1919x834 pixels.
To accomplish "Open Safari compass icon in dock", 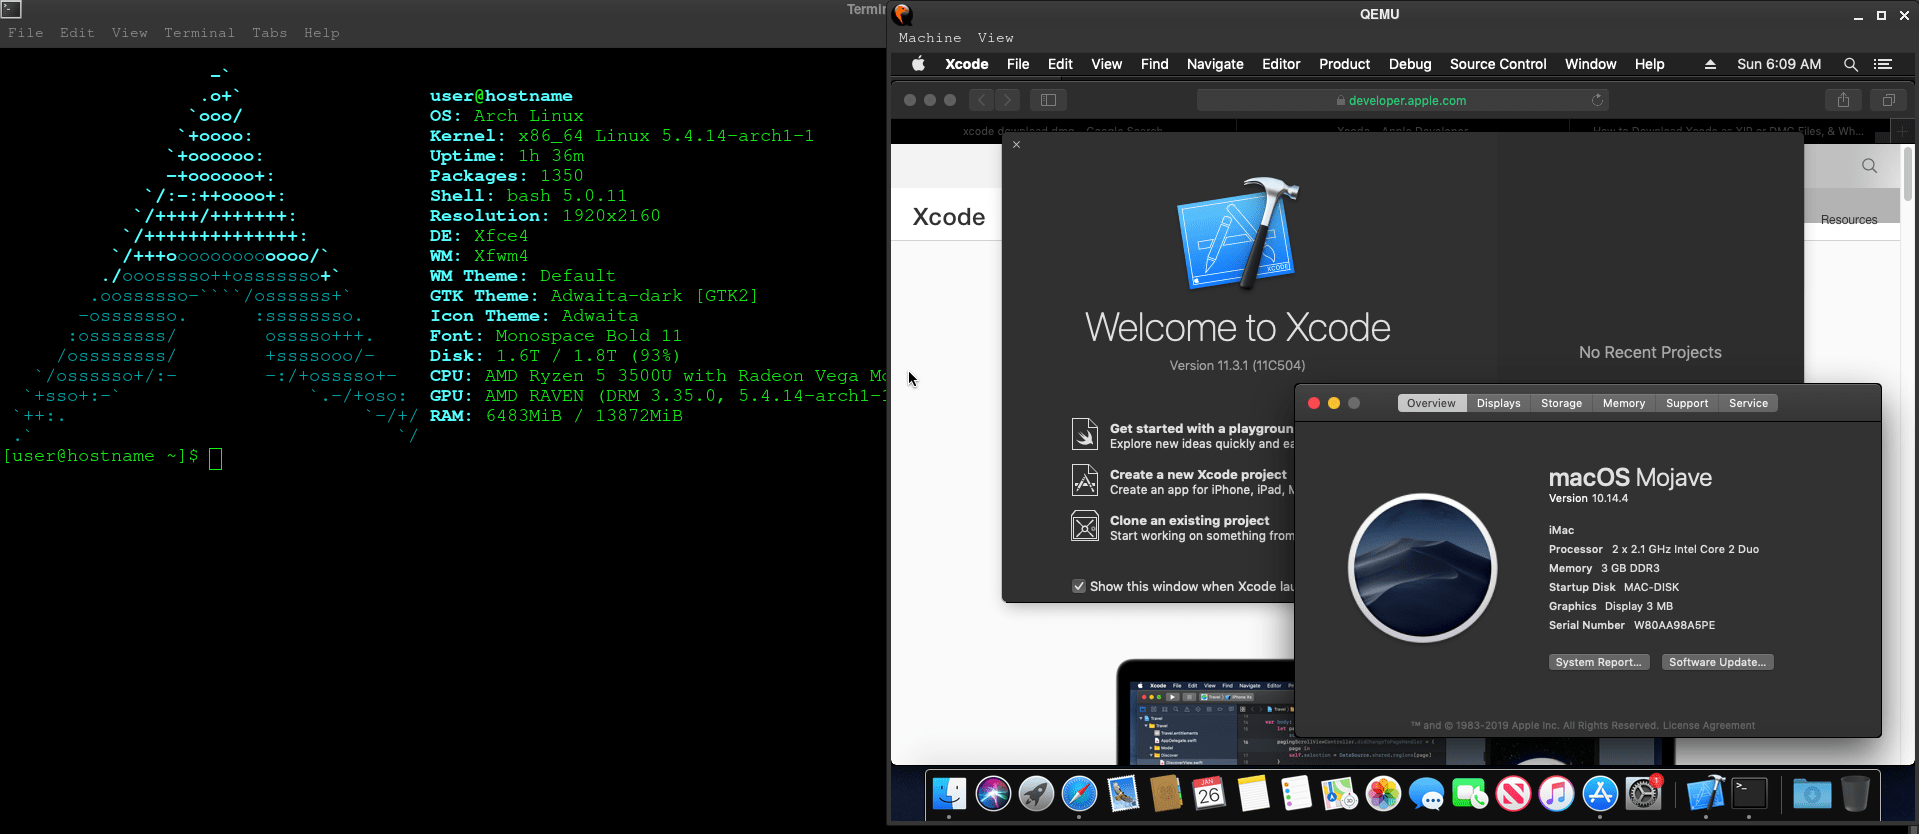I will tap(1079, 794).
